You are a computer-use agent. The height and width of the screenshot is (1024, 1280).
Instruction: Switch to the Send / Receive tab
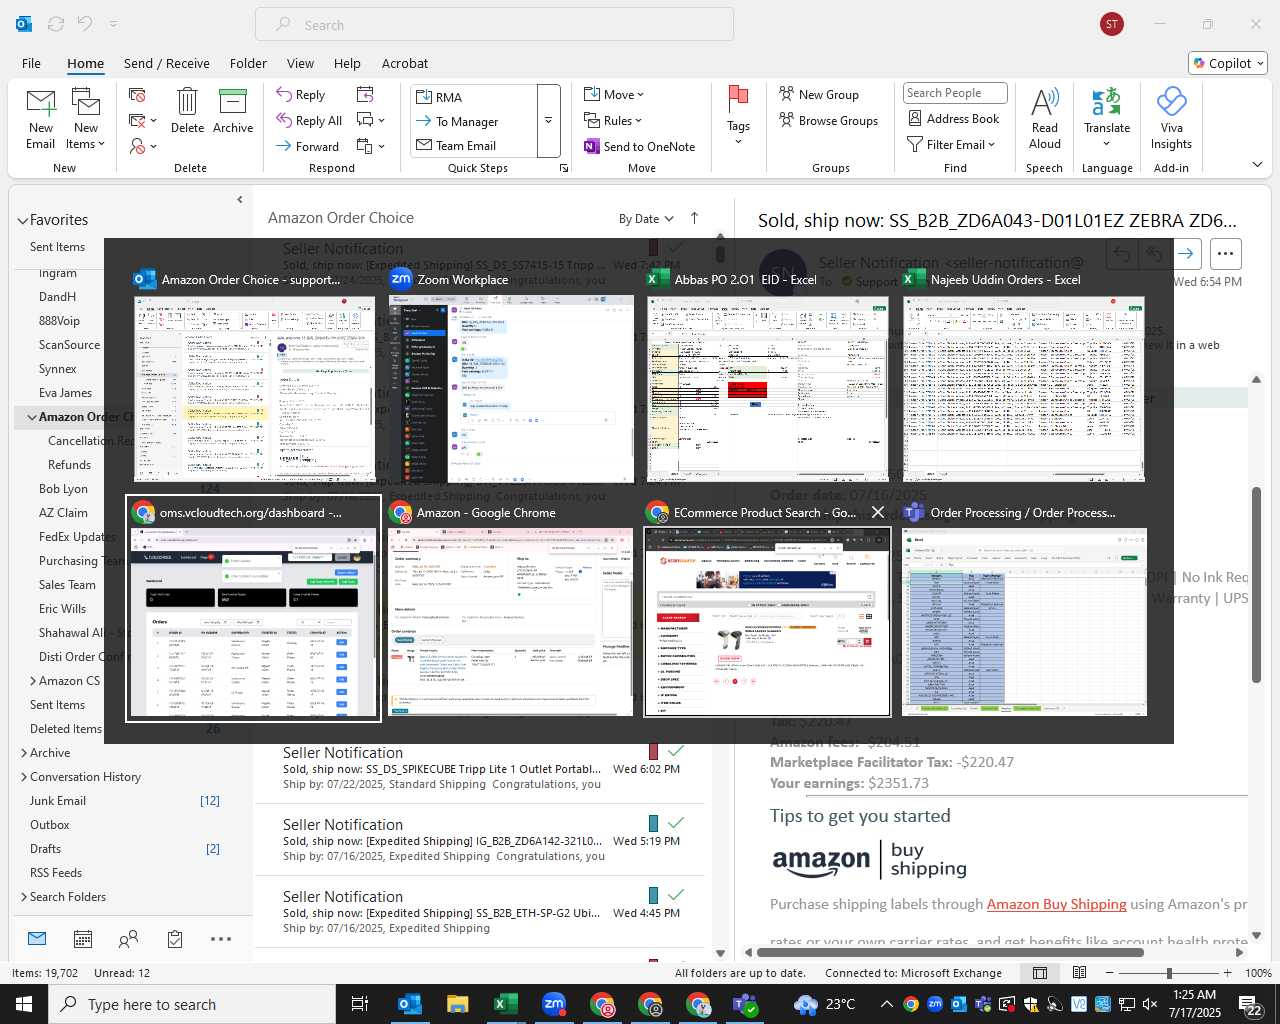pyautogui.click(x=167, y=63)
